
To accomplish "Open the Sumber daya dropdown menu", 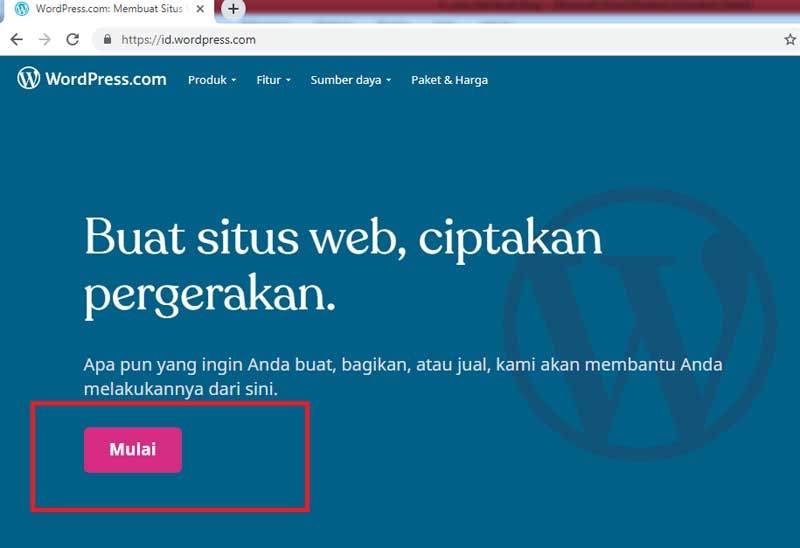I will coord(351,80).
